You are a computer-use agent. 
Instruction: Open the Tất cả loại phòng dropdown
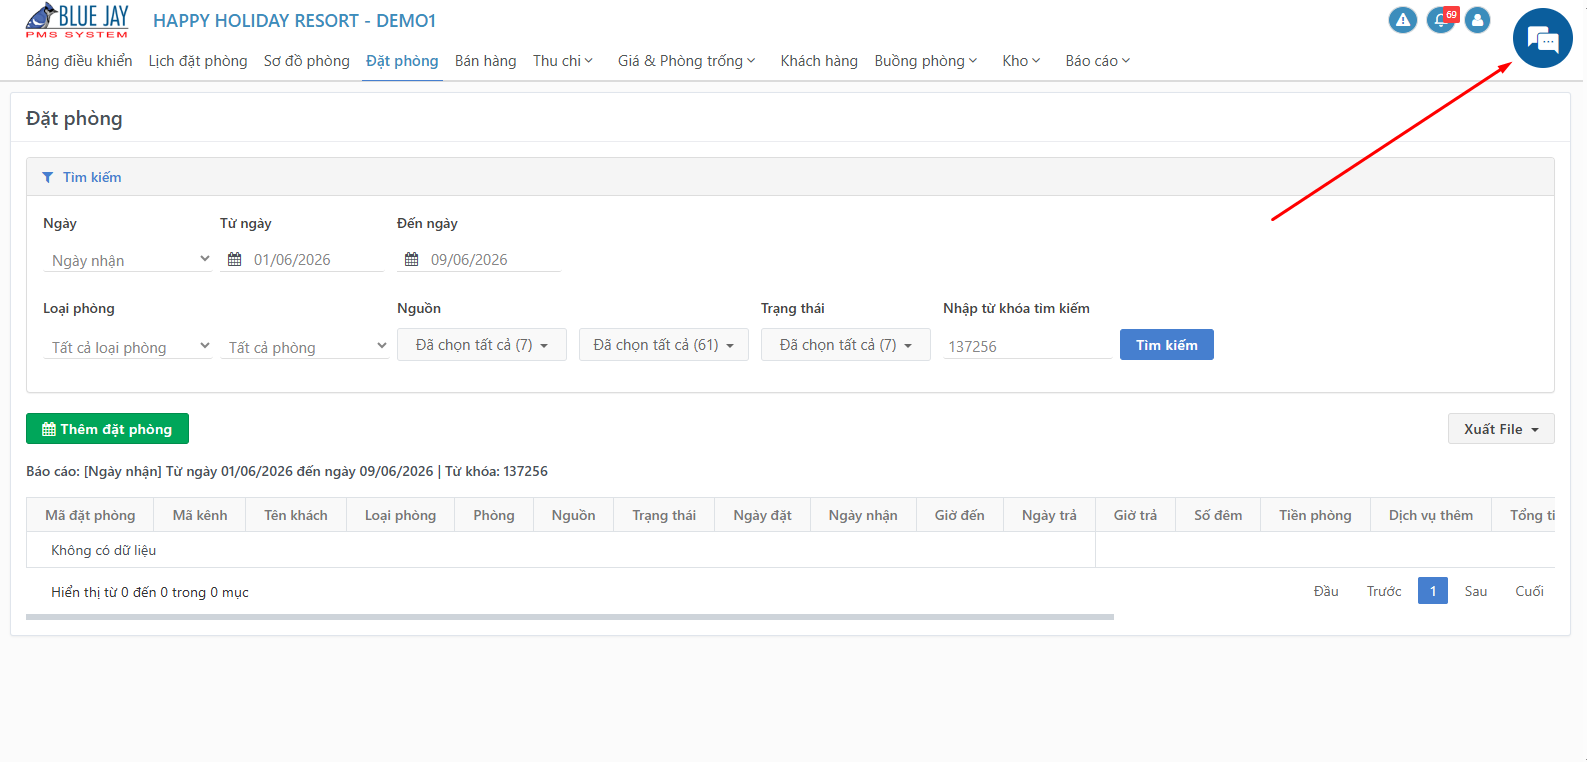[128, 347]
